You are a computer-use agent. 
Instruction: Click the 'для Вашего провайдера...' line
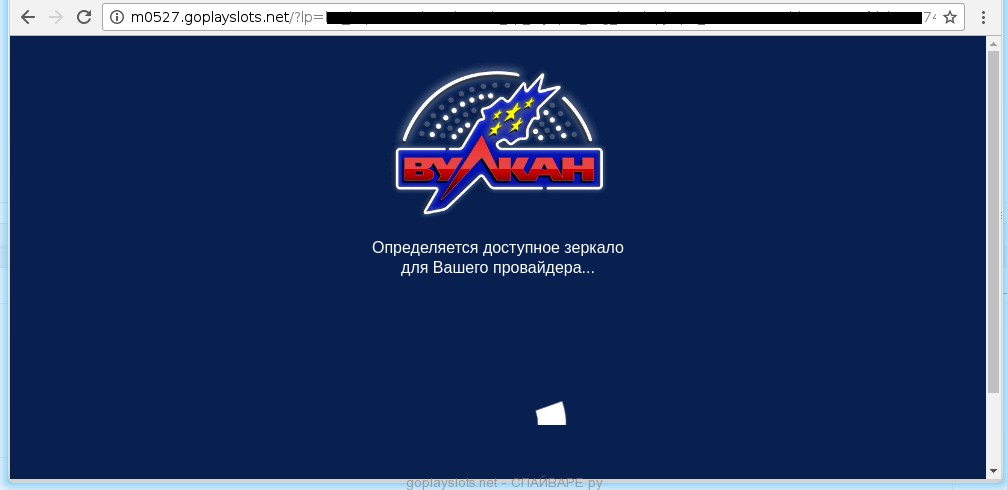pos(497,268)
